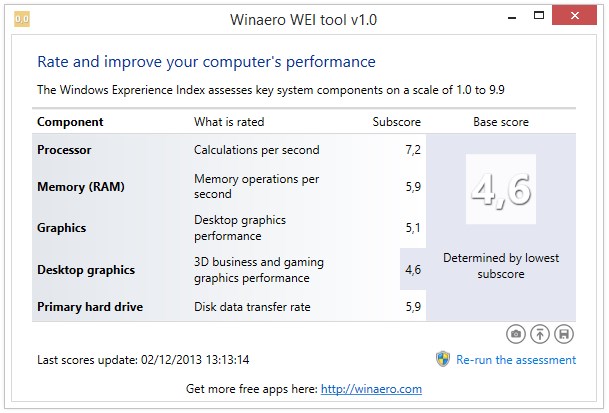Re-run the assessment

click(516, 360)
